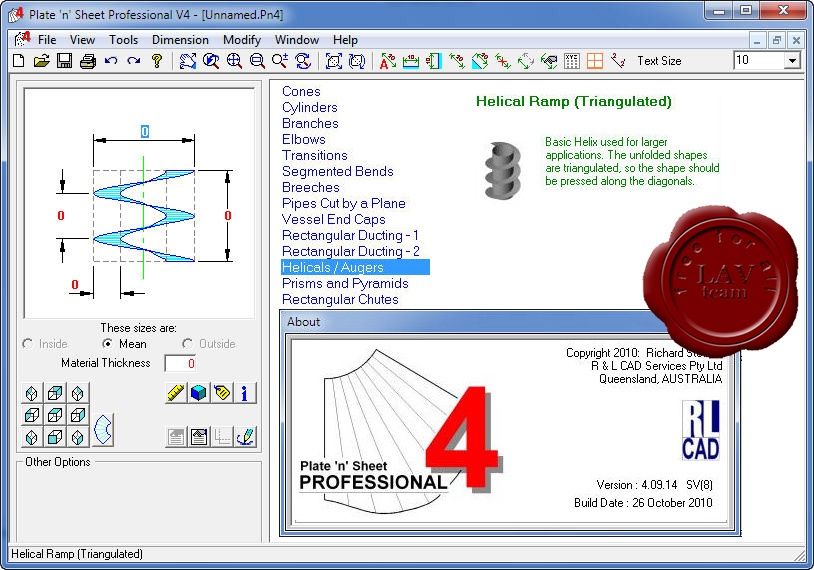Screen dimensions: 814x570
Task: Print using the printer toolbar icon
Action: click(88, 61)
